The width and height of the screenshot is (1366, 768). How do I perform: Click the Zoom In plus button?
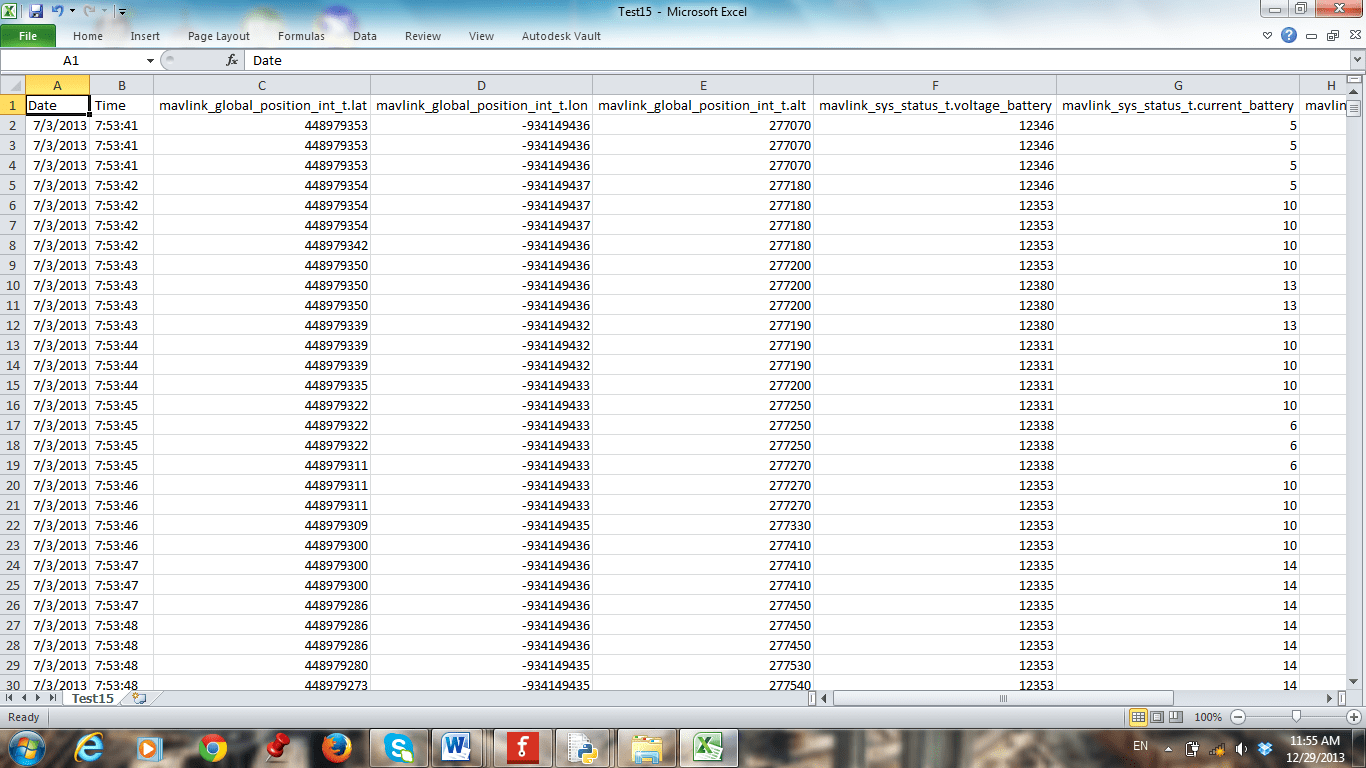coord(1354,717)
